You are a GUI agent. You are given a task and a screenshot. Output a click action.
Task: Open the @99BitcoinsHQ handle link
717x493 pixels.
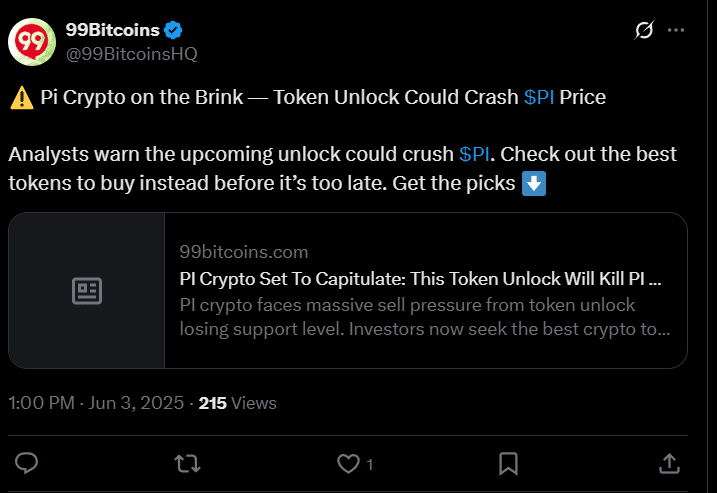(x=132, y=54)
